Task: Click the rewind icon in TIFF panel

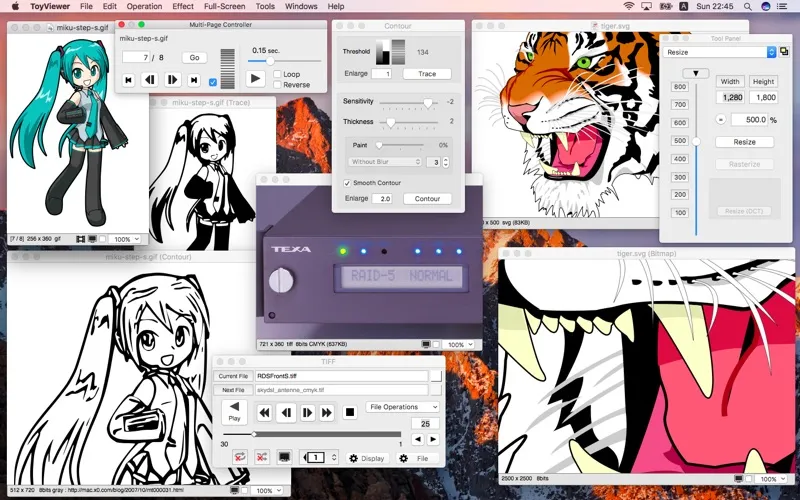Action: pos(264,413)
